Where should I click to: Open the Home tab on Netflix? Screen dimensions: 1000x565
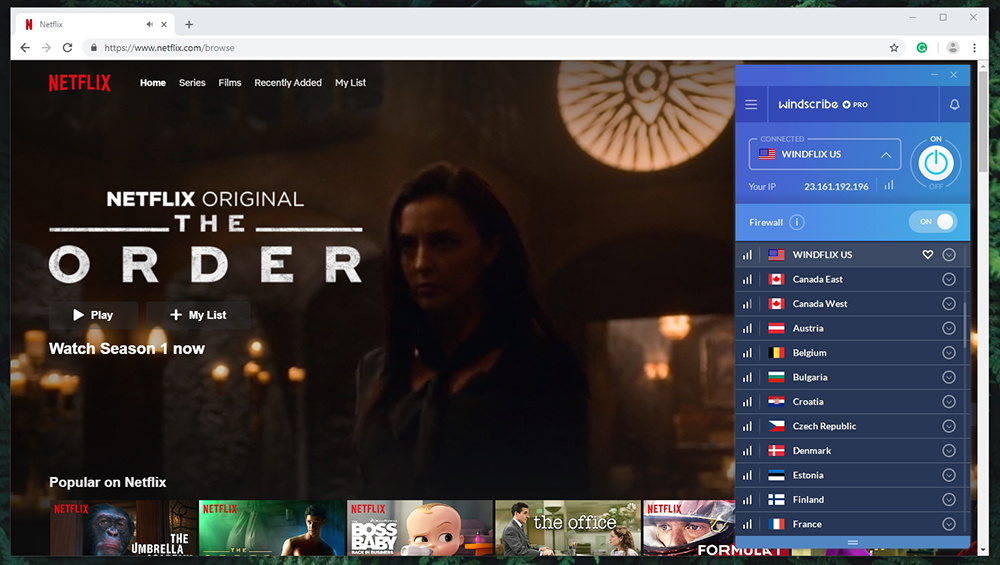point(153,83)
